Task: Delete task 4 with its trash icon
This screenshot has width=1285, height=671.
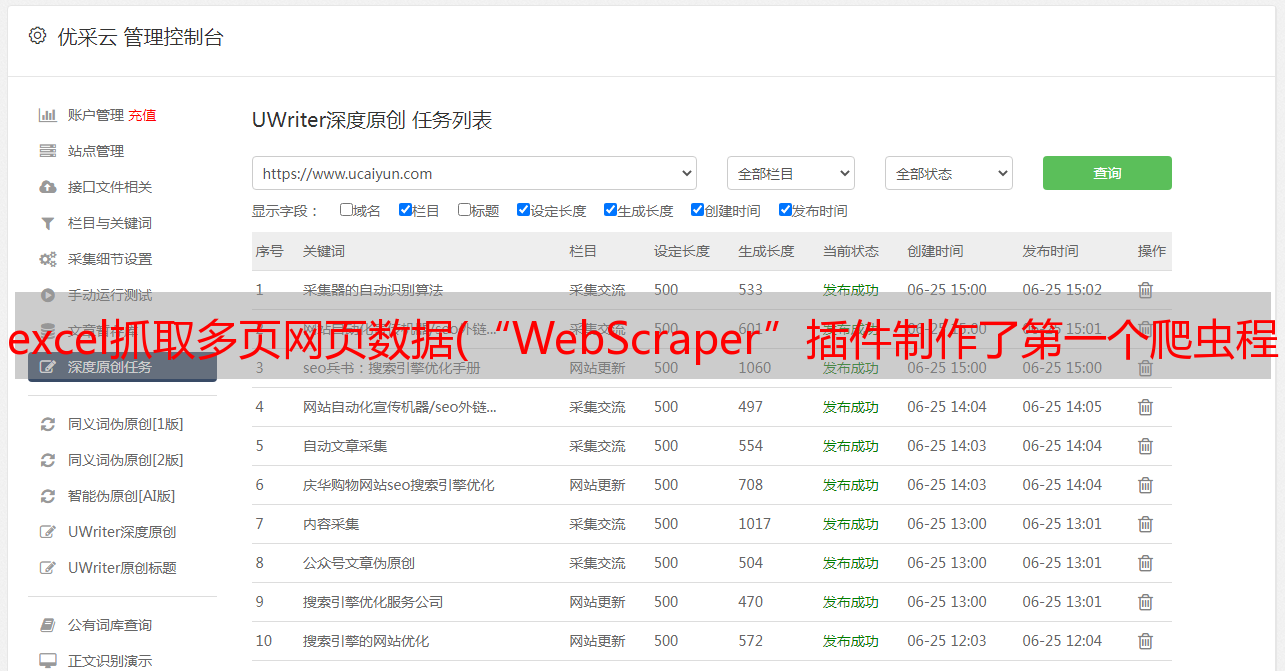Action: 1145,407
